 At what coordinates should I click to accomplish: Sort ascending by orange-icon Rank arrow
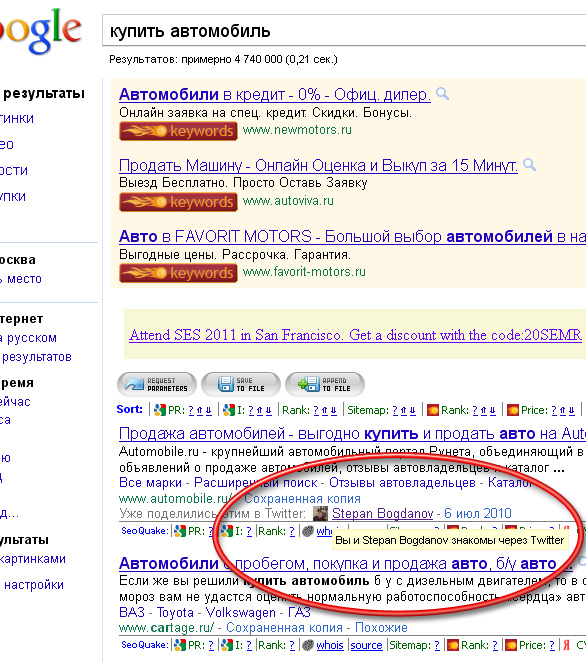click(483, 410)
